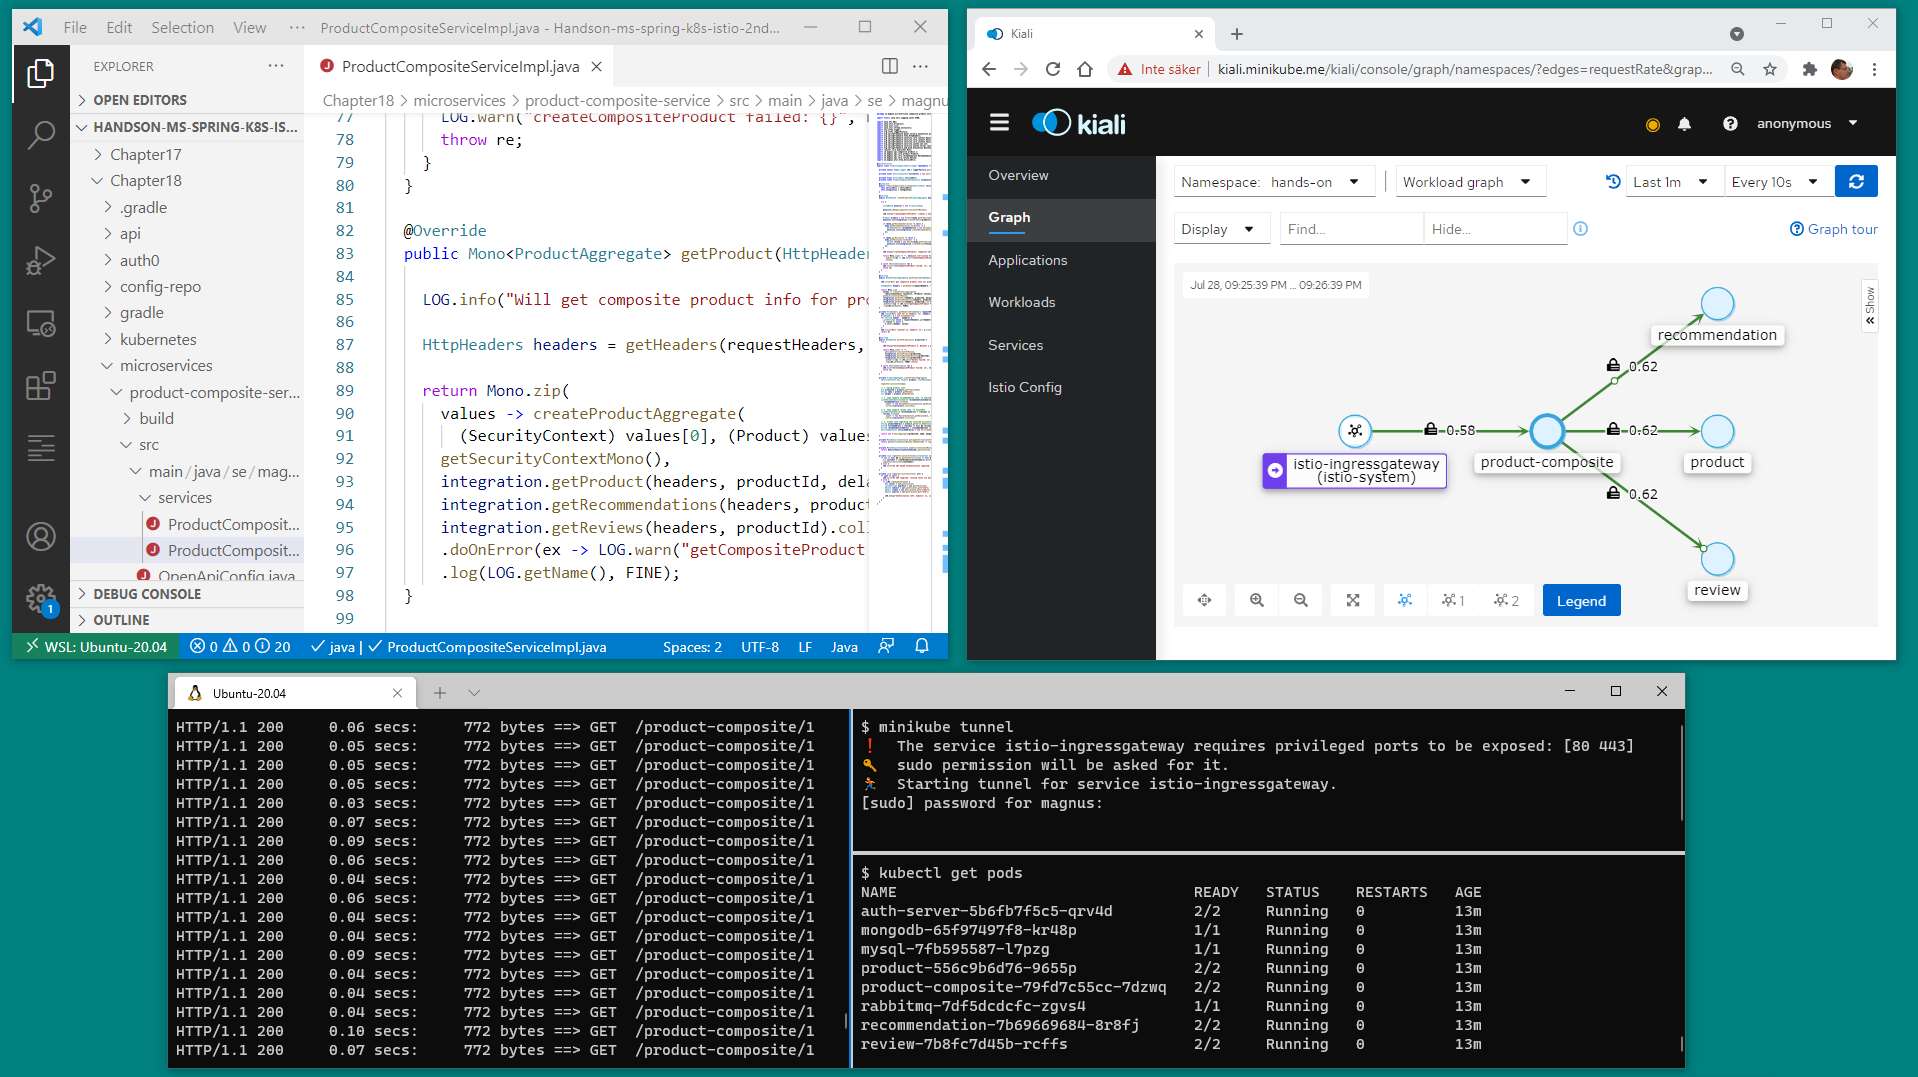Open View menu in VS Code
The image size is (1918, 1077).
(x=249, y=27)
